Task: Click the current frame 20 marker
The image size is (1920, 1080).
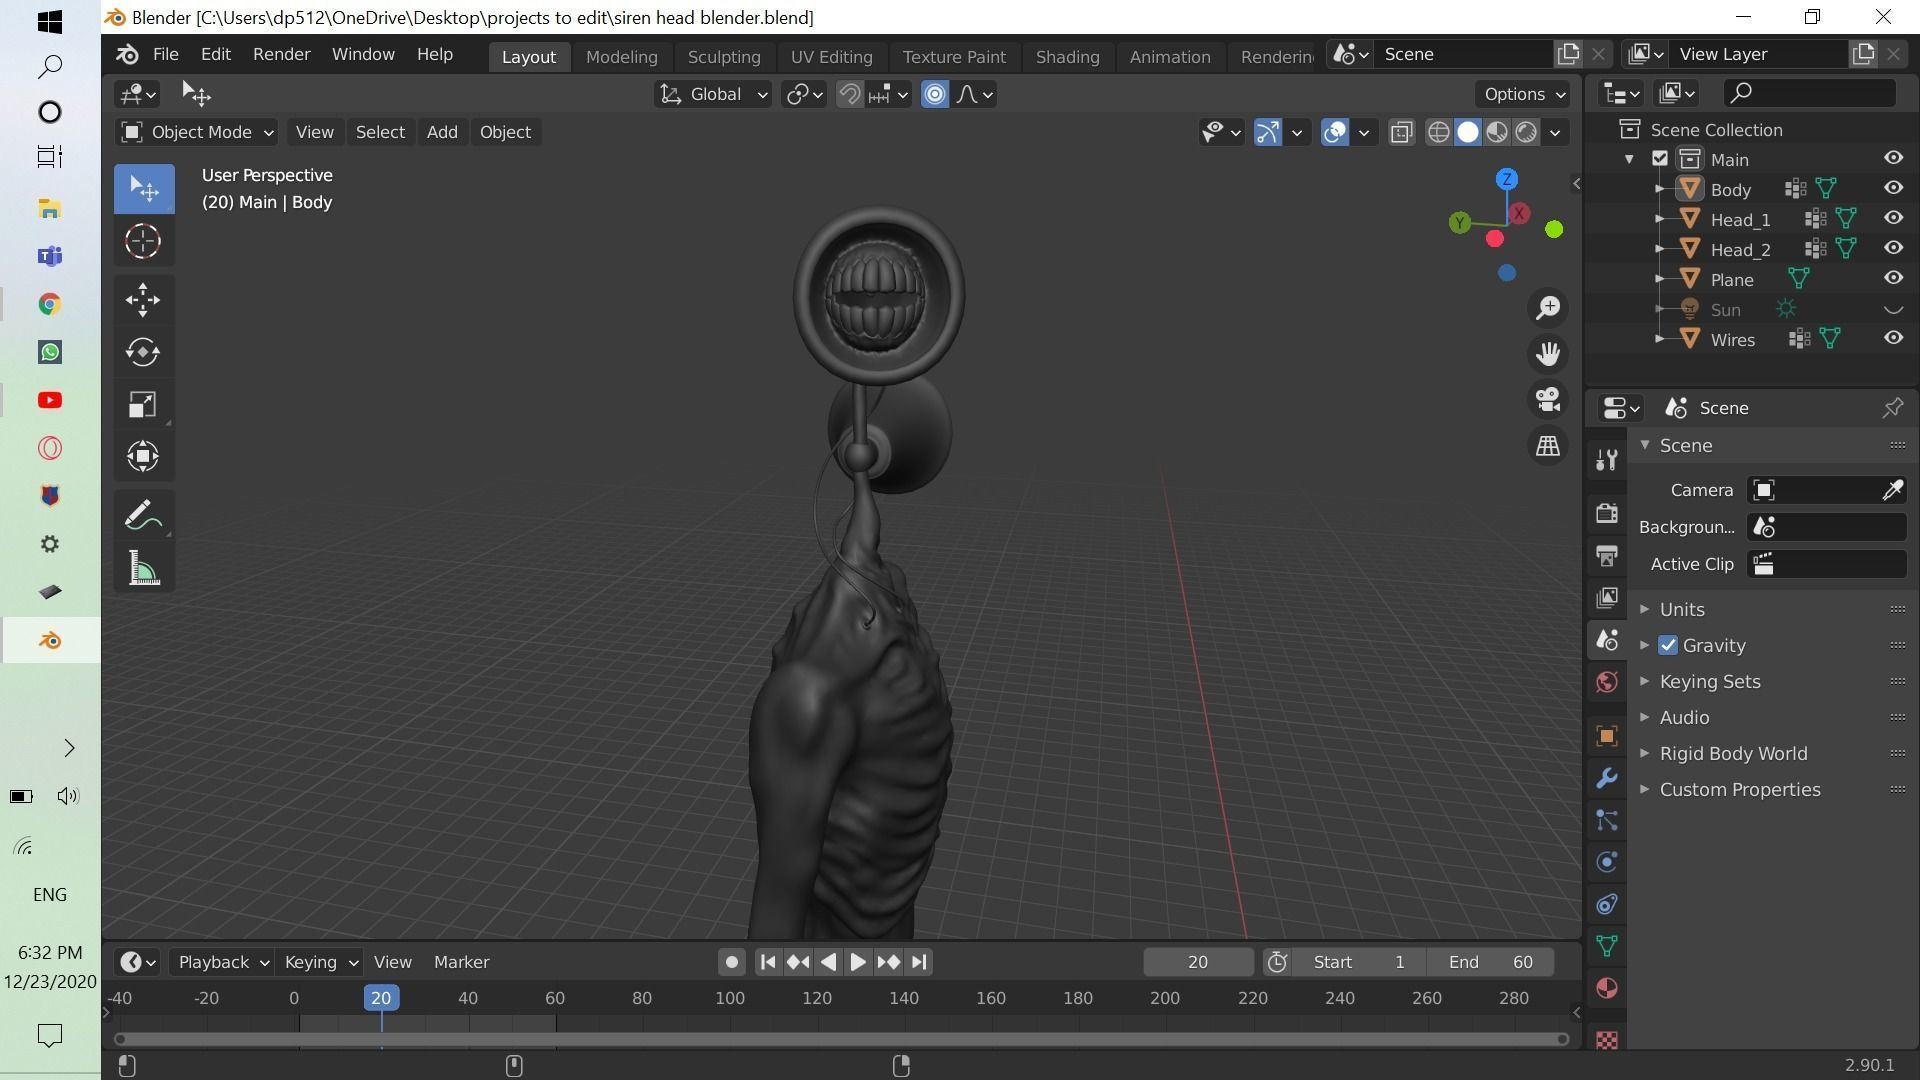Action: [x=381, y=997]
